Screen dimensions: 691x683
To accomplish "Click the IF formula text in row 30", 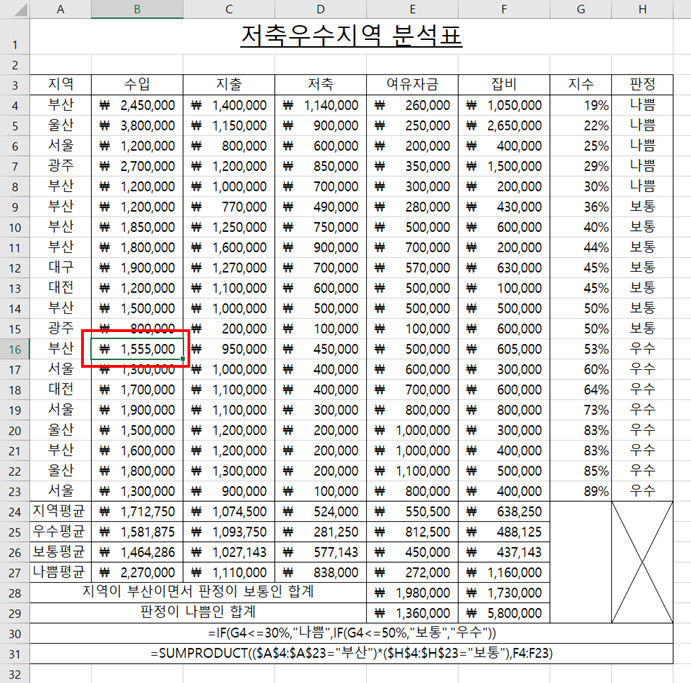I will (350, 632).
